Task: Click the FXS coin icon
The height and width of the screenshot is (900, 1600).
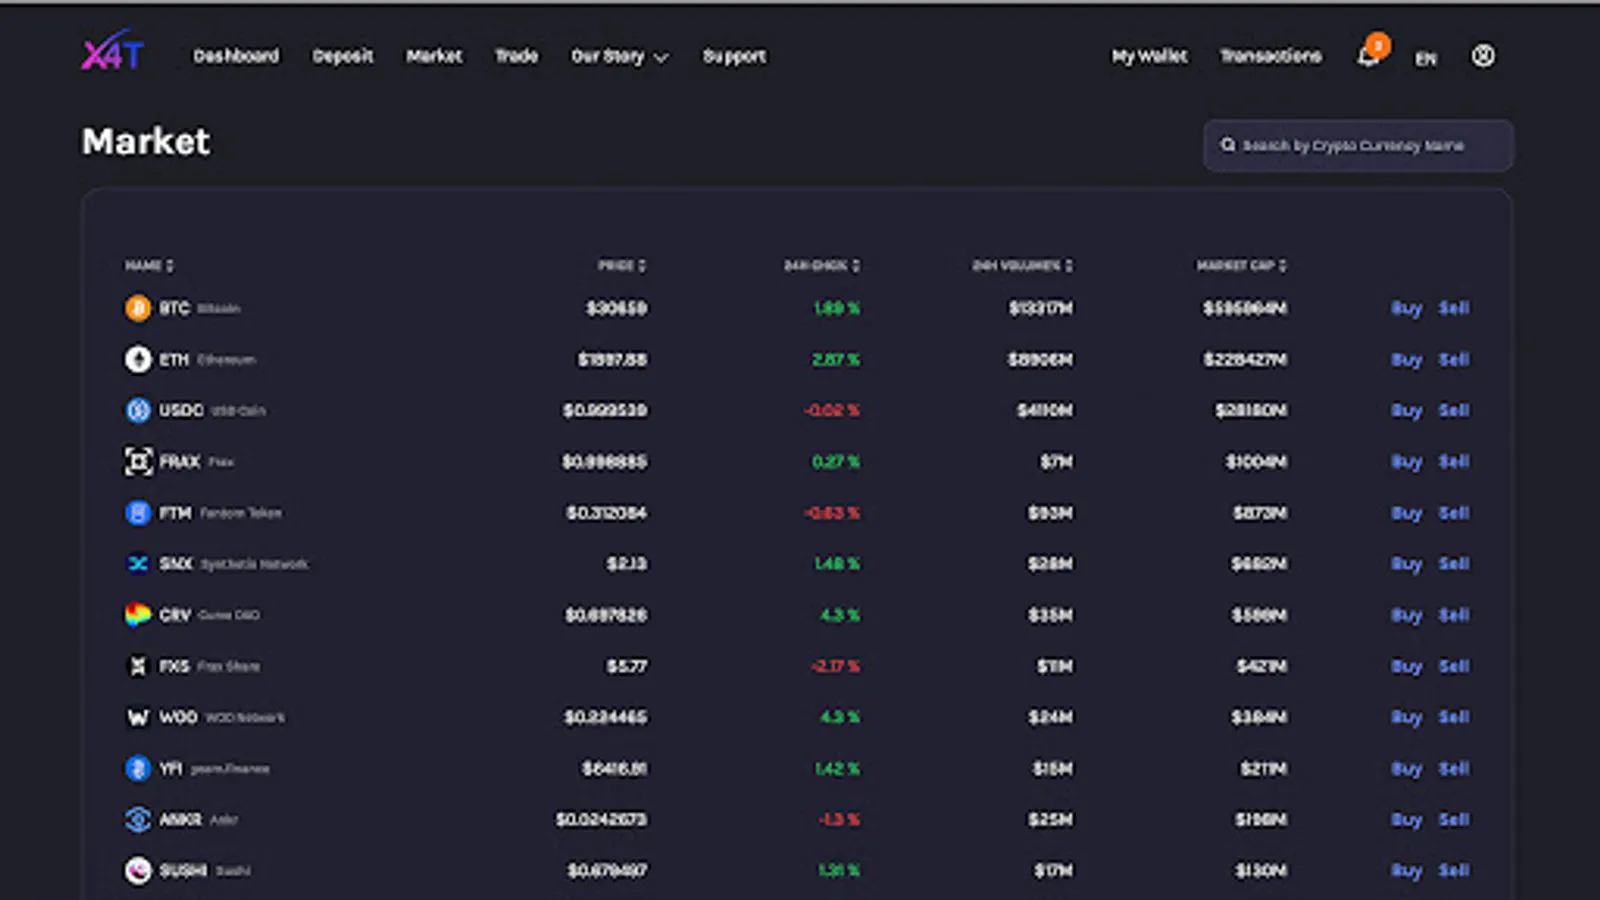Action: (138, 666)
